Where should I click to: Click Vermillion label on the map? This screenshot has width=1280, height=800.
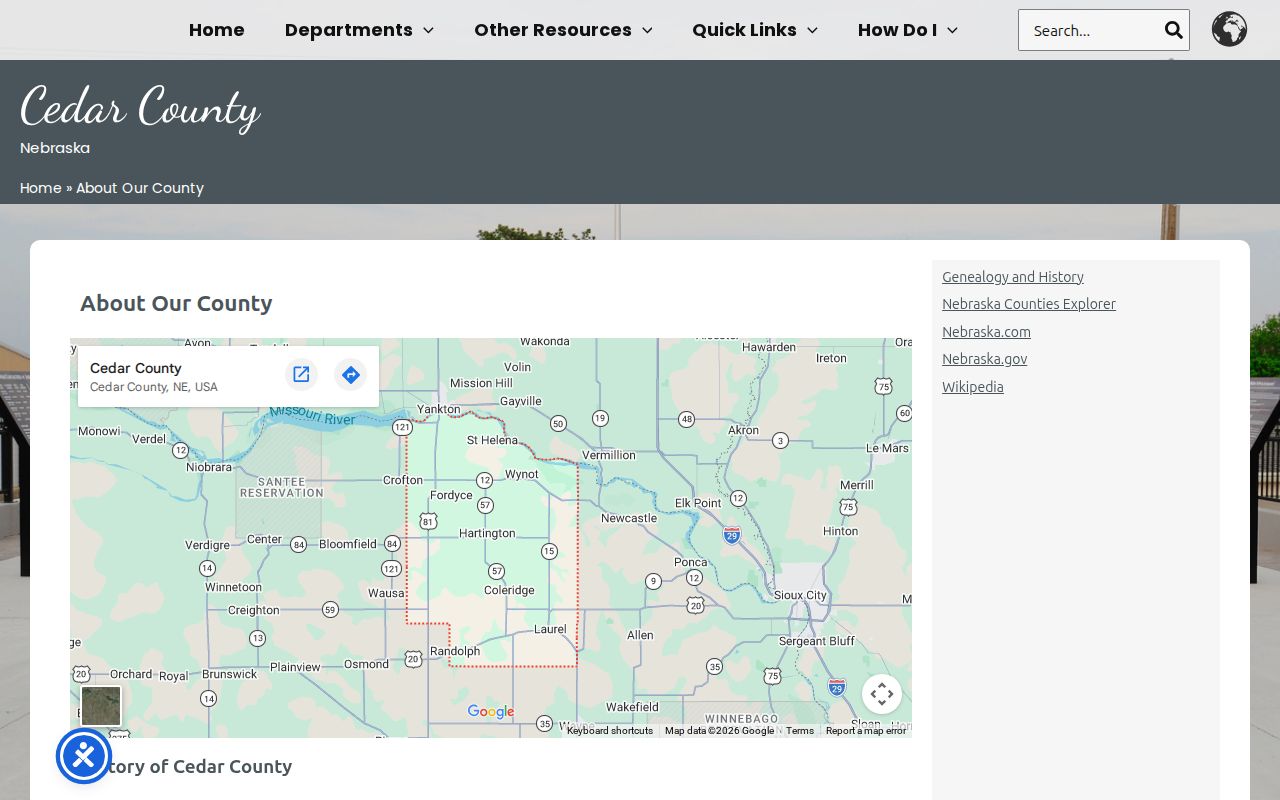[609, 455]
